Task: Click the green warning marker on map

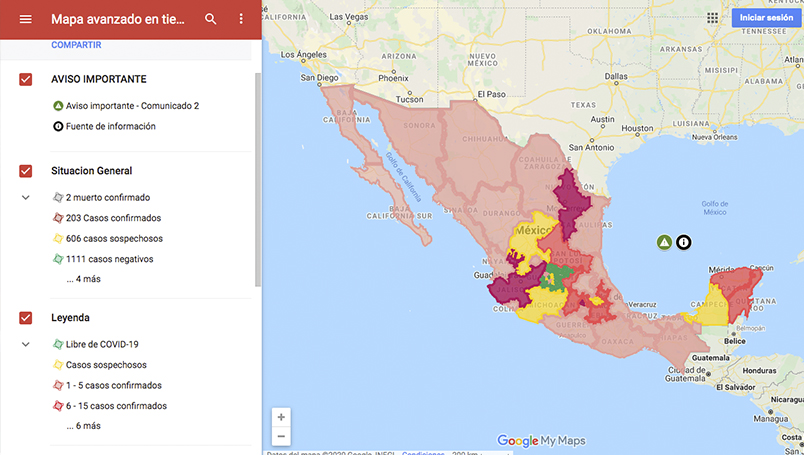Action: coord(664,242)
